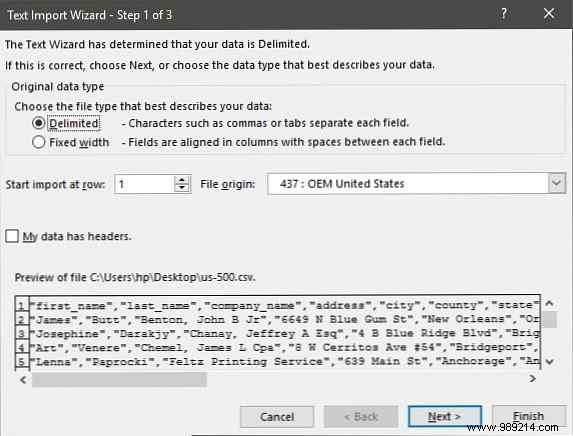
Task: Click preview row 5 starting with Lenna
Action: (x=277, y=361)
